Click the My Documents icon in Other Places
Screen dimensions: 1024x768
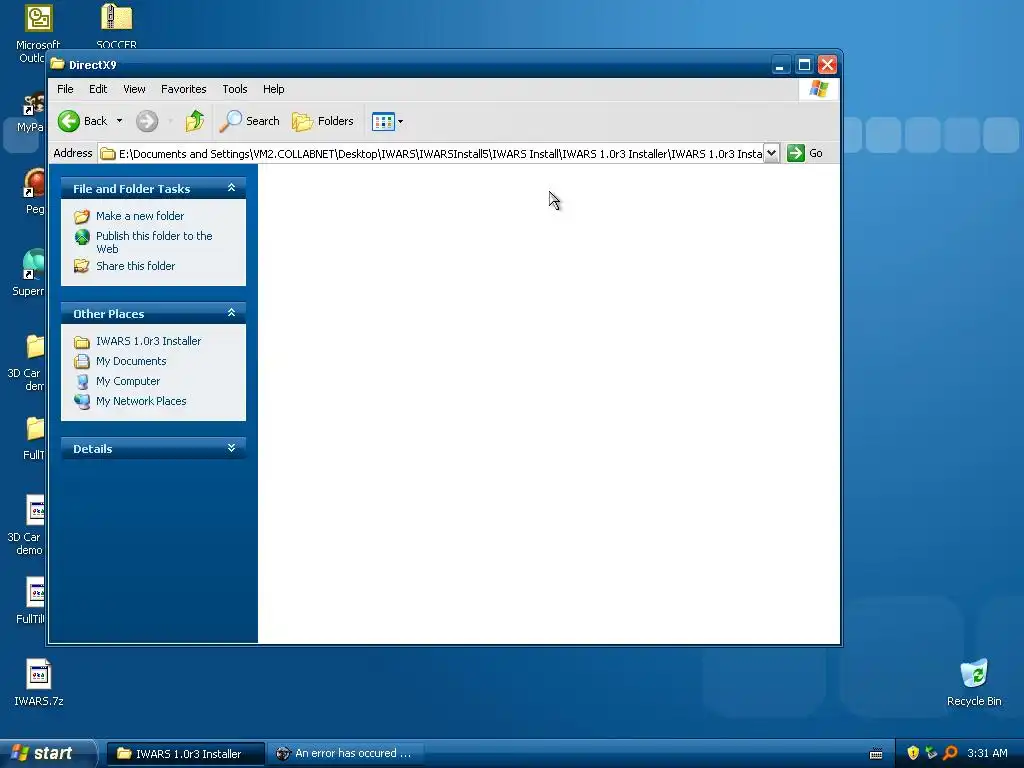pyautogui.click(x=82, y=361)
